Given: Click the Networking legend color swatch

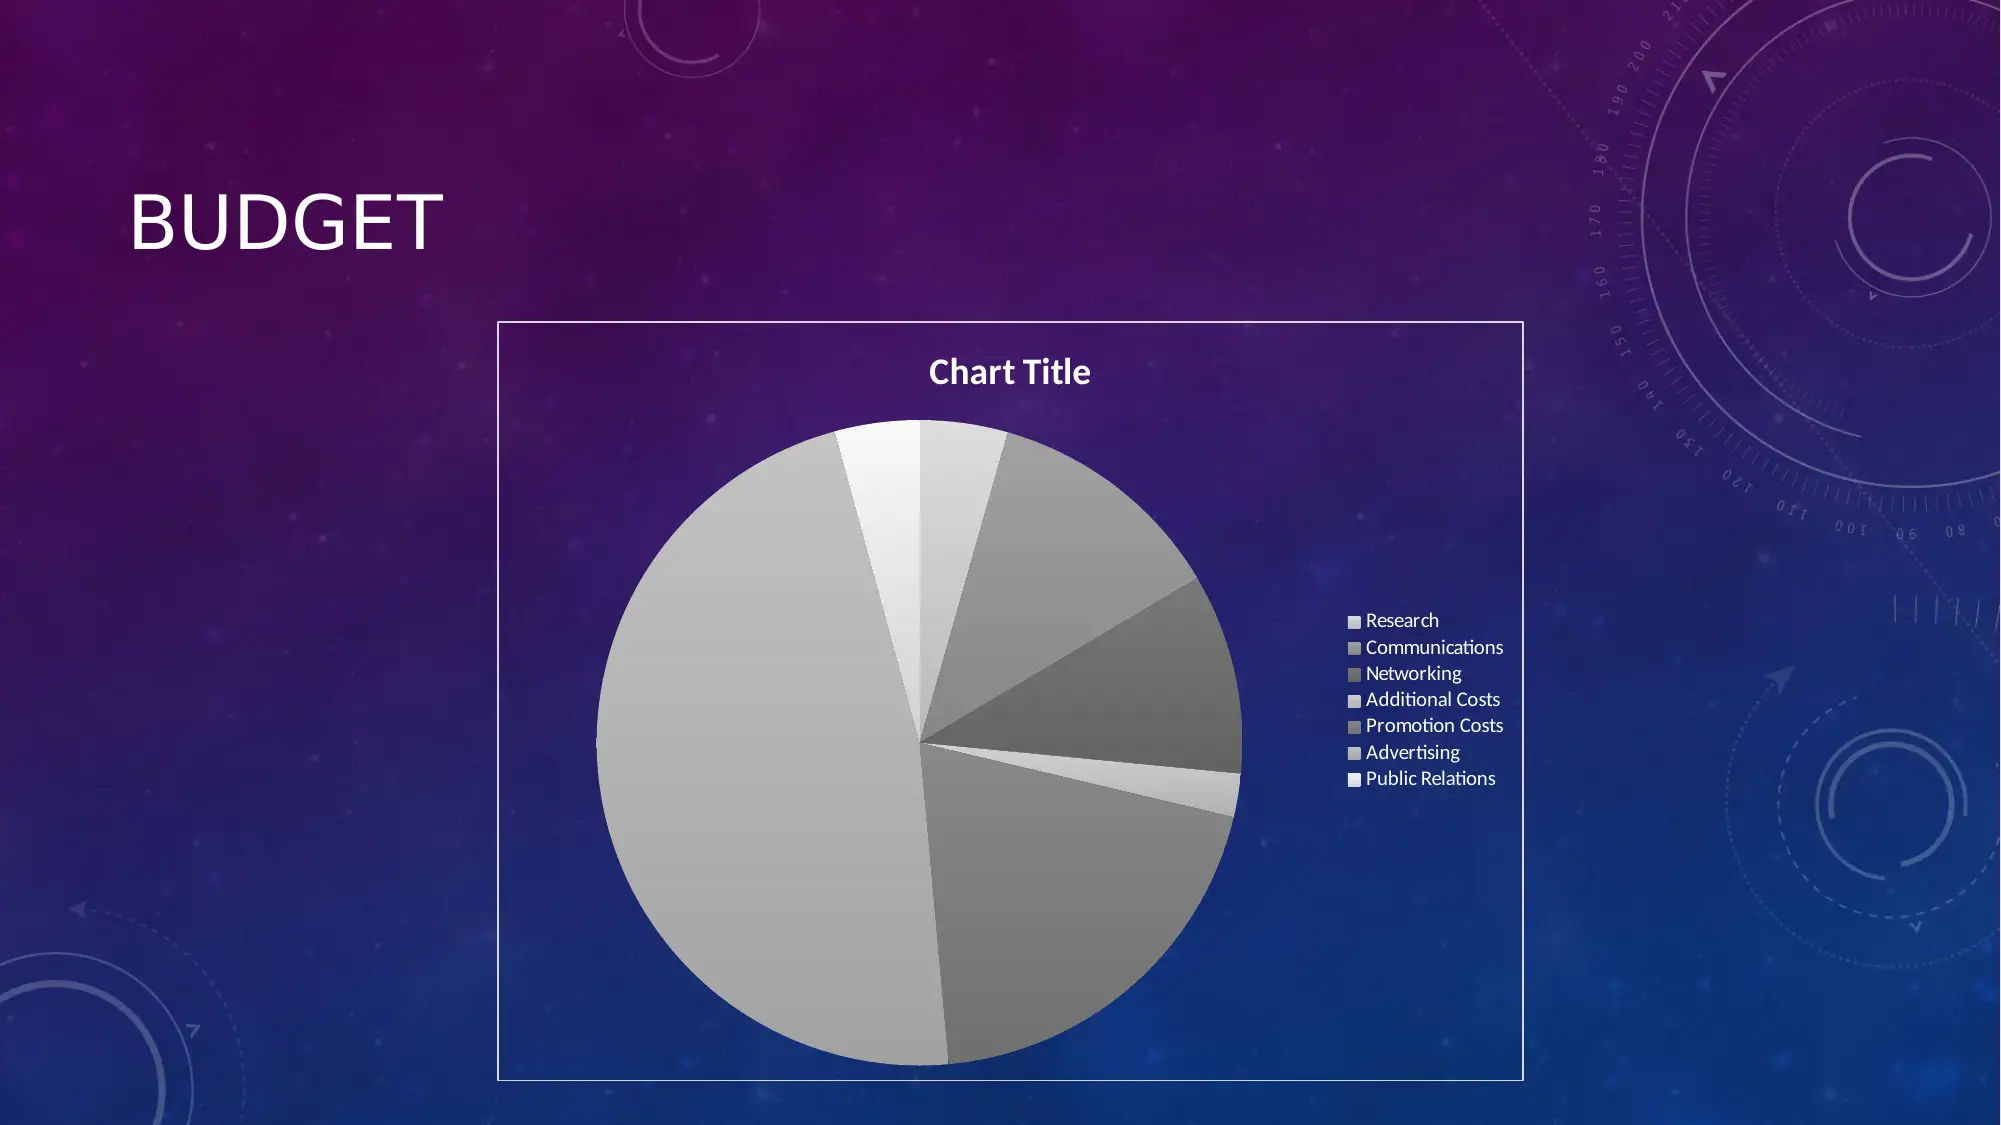Looking at the screenshot, I should pyautogui.click(x=1354, y=675).
